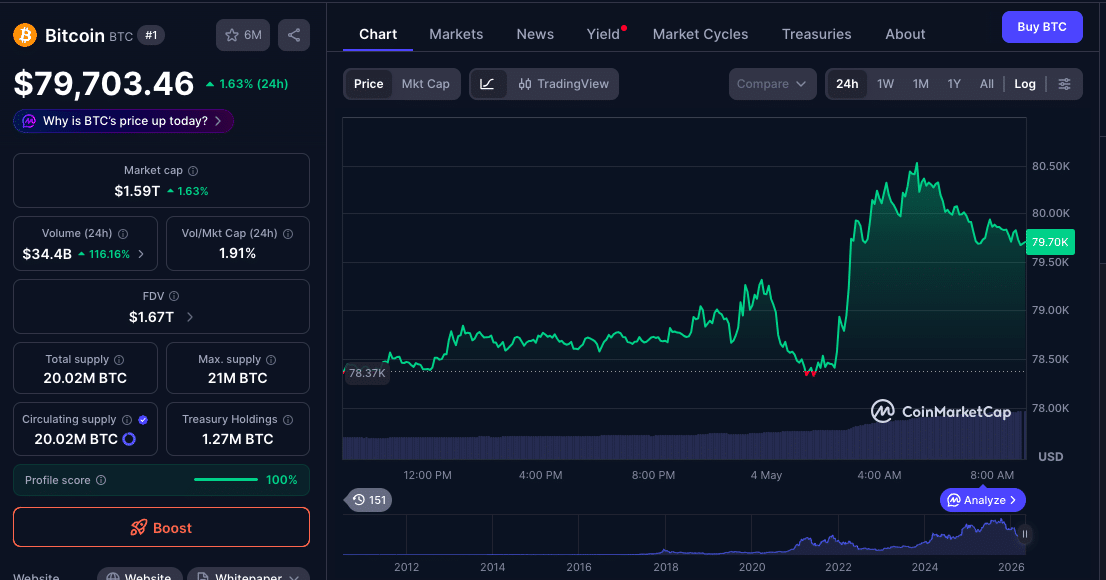The height and width of the screenshot is (580, 1106).
Task: Select the 1W time range
Action: point(885,84)
